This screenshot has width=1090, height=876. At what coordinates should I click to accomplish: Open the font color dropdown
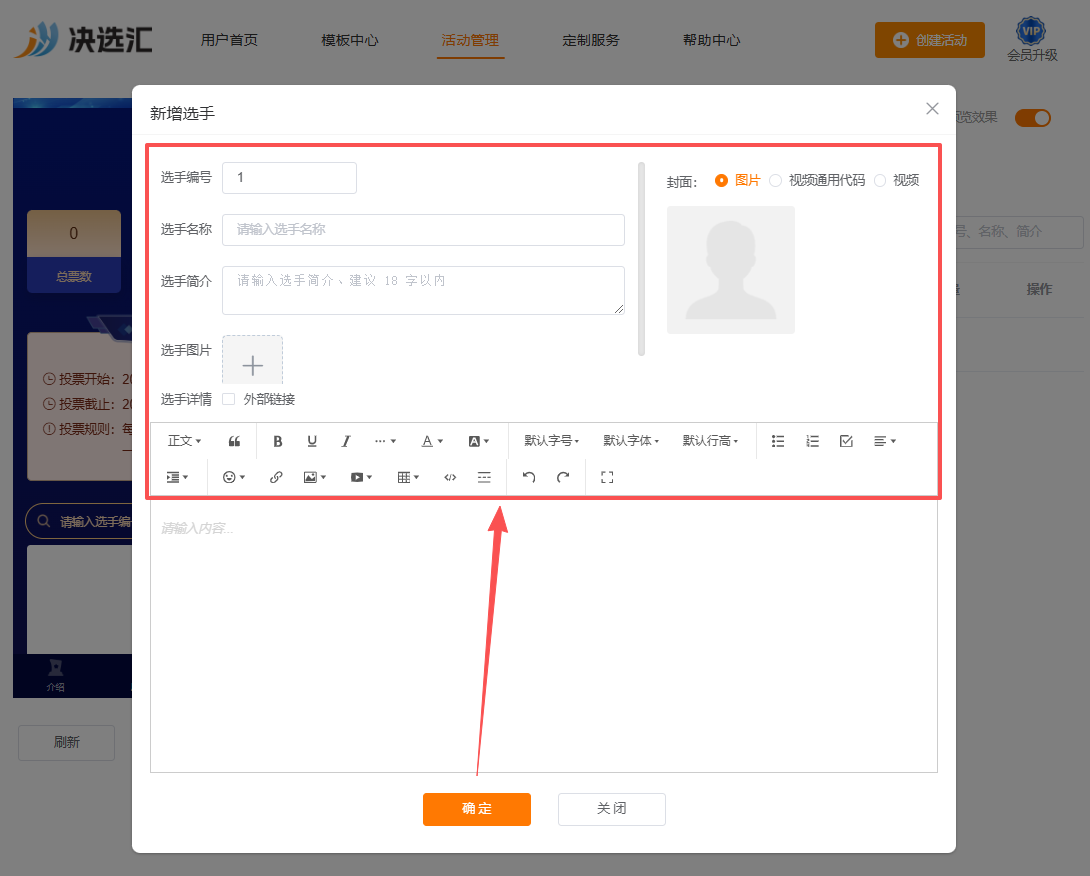coord(432,441)
